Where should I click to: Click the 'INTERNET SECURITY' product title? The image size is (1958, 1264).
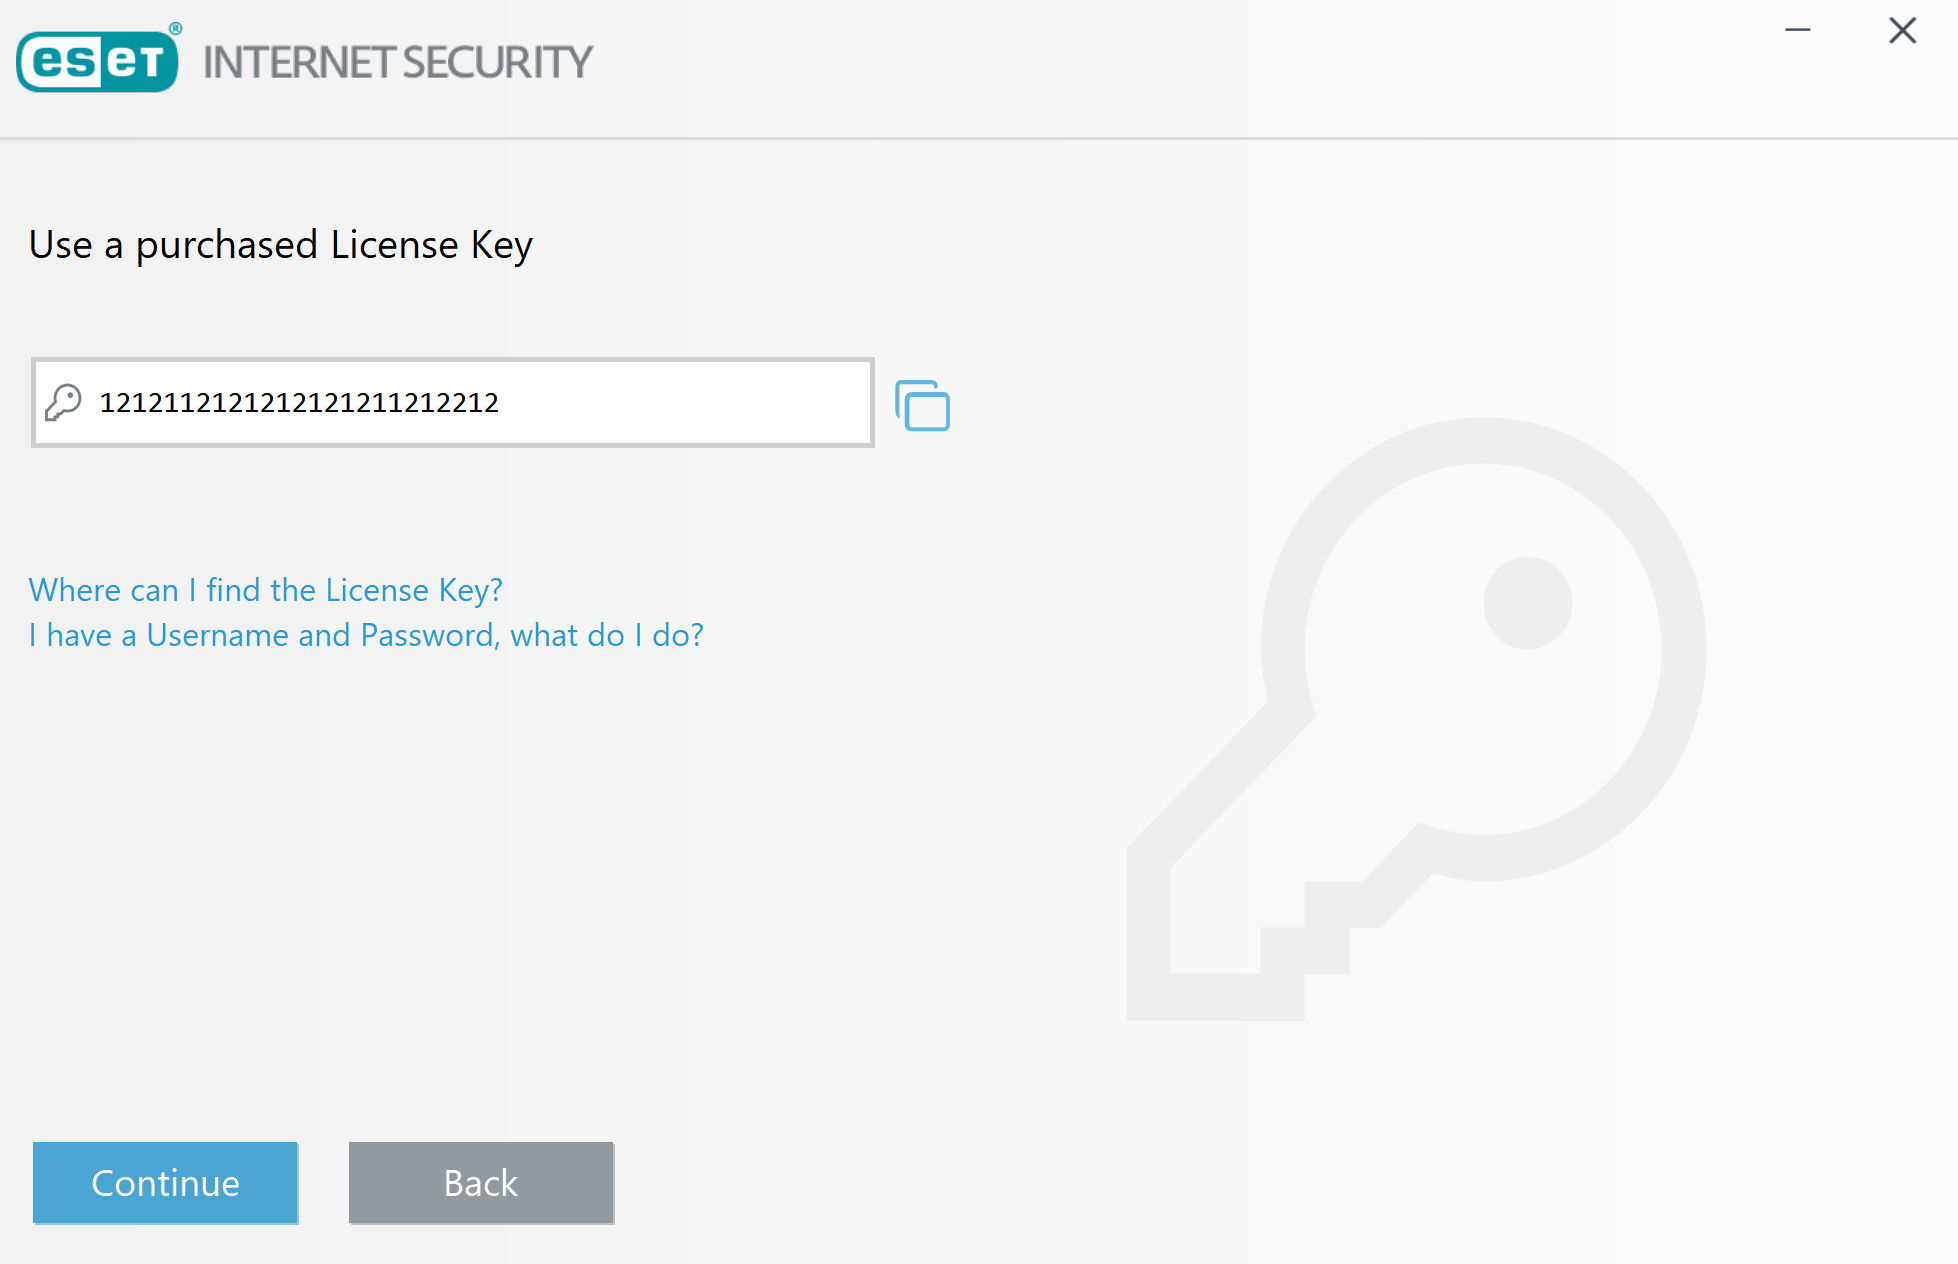398,62
